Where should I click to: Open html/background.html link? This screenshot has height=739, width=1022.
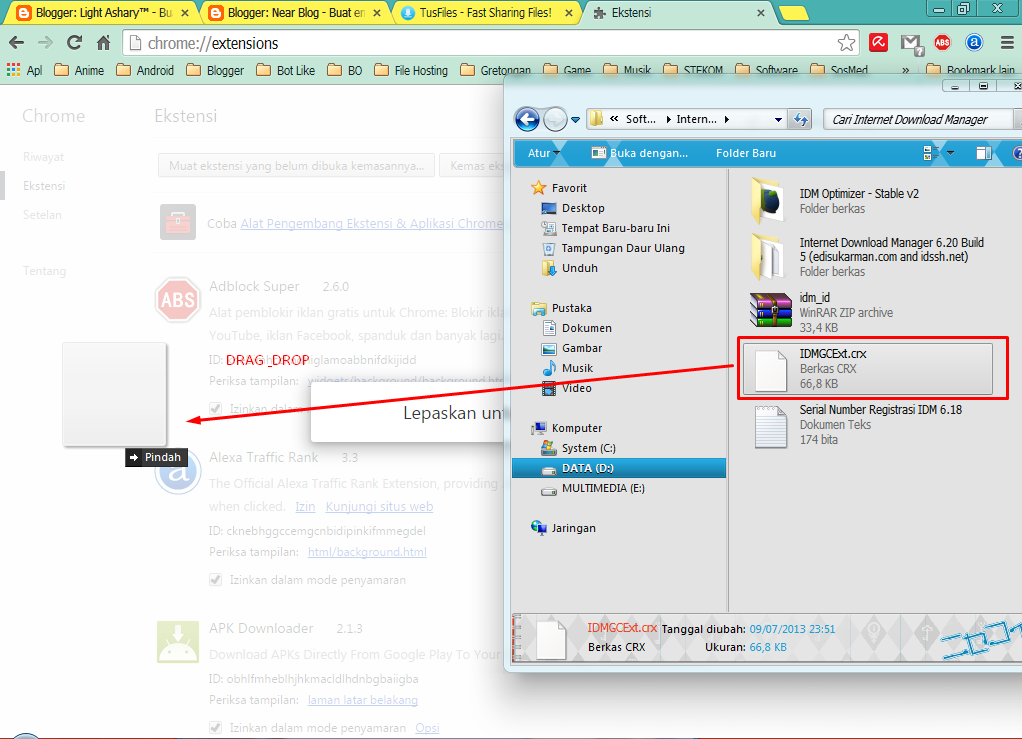[367, 552]
